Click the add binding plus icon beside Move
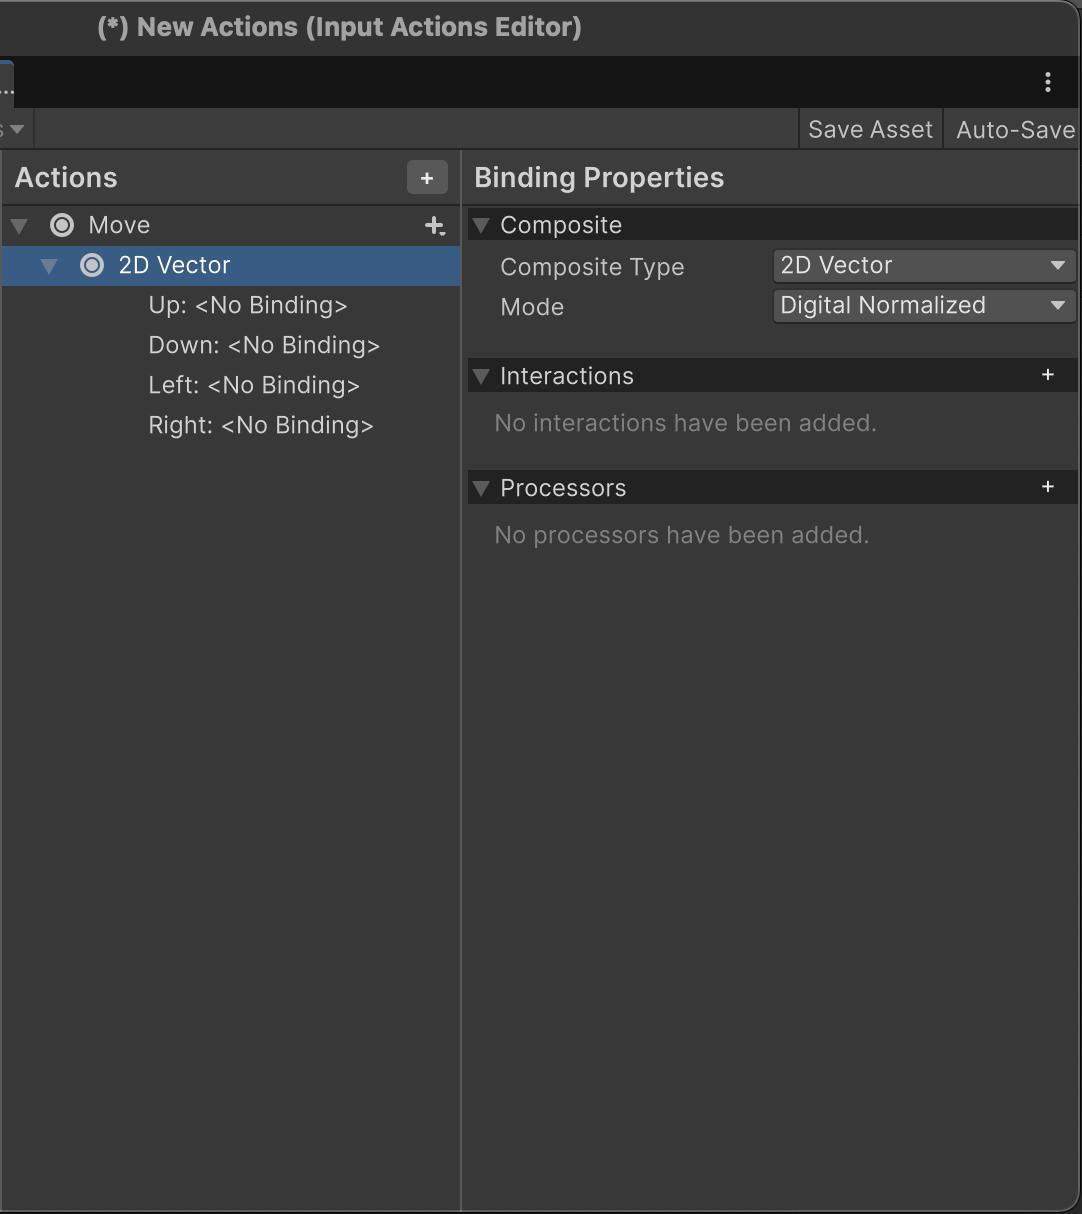 tap(435, 226)
